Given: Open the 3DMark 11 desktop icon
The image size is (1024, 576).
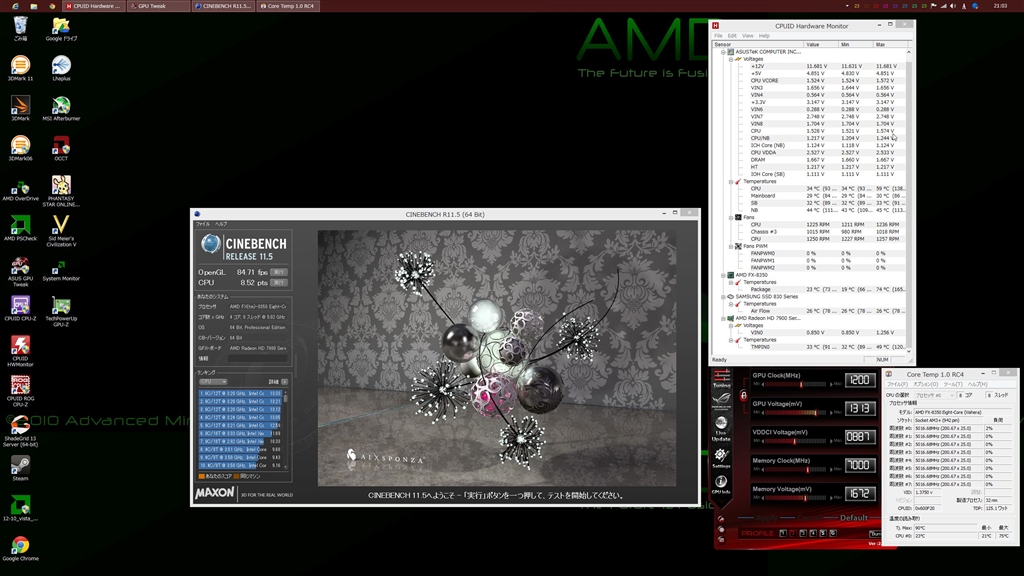Looking at the screenshot, I should pos(20,69).
